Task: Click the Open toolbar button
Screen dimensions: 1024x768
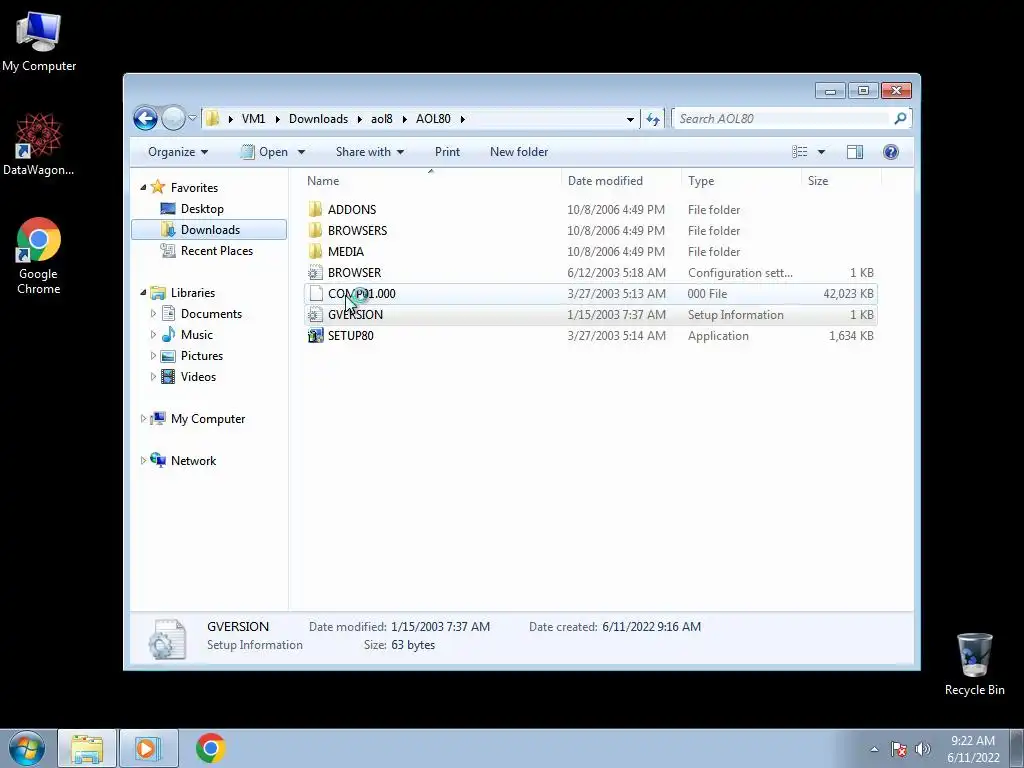Action: [264, 152]
